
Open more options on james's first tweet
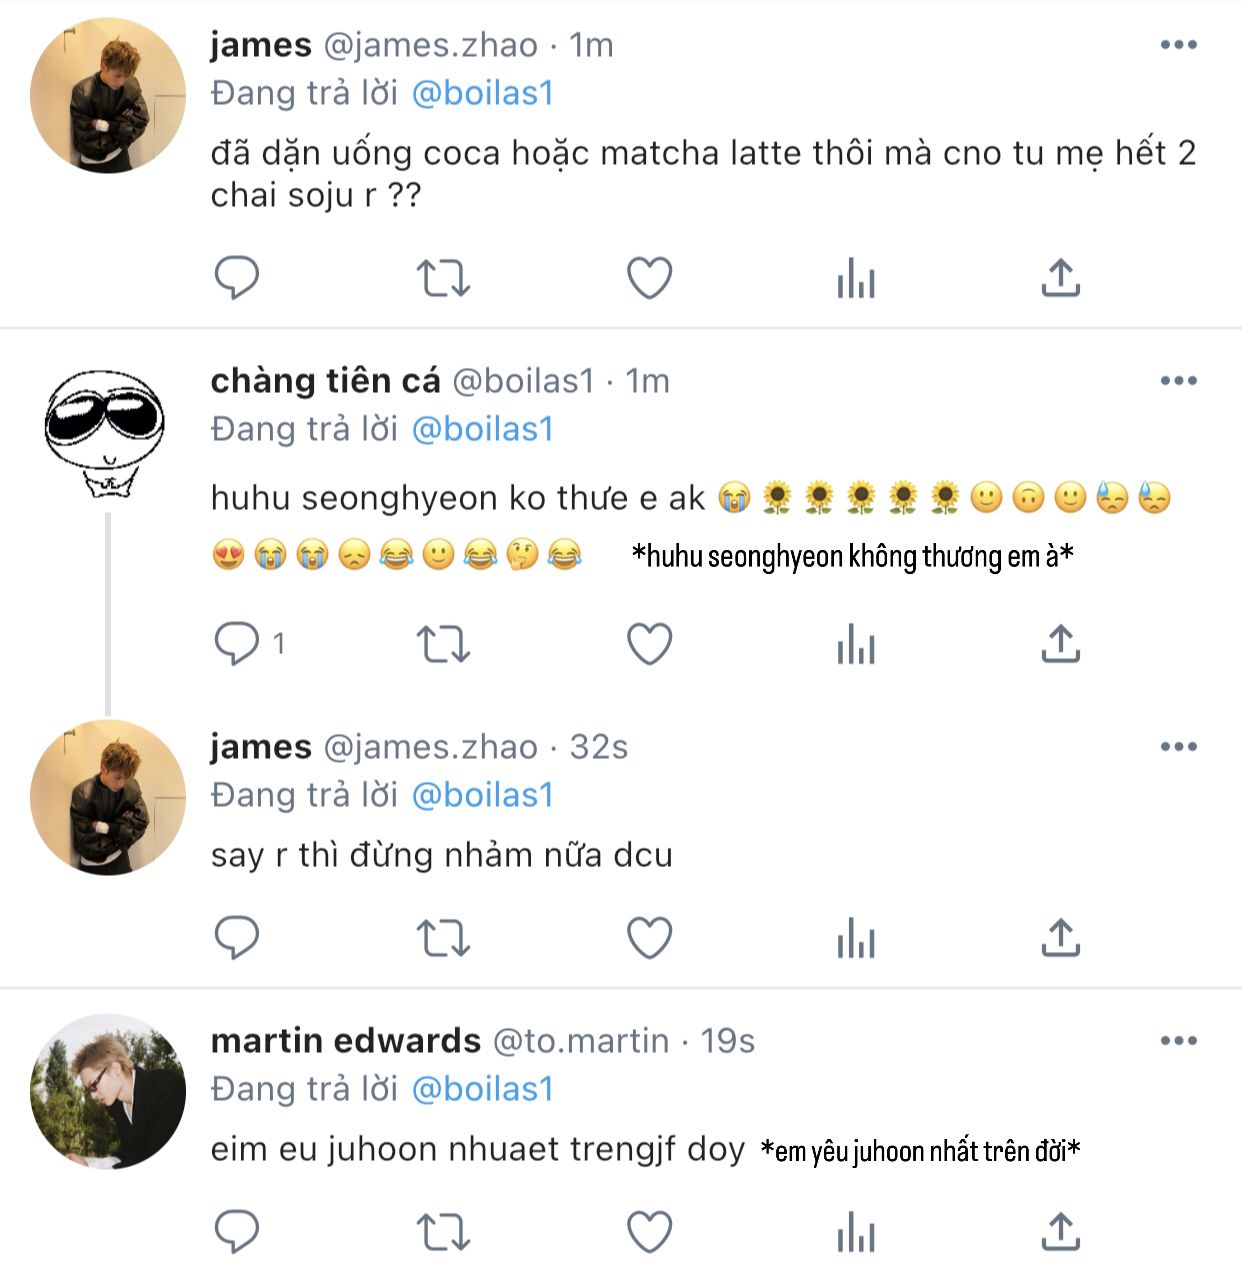point(1178,45)
